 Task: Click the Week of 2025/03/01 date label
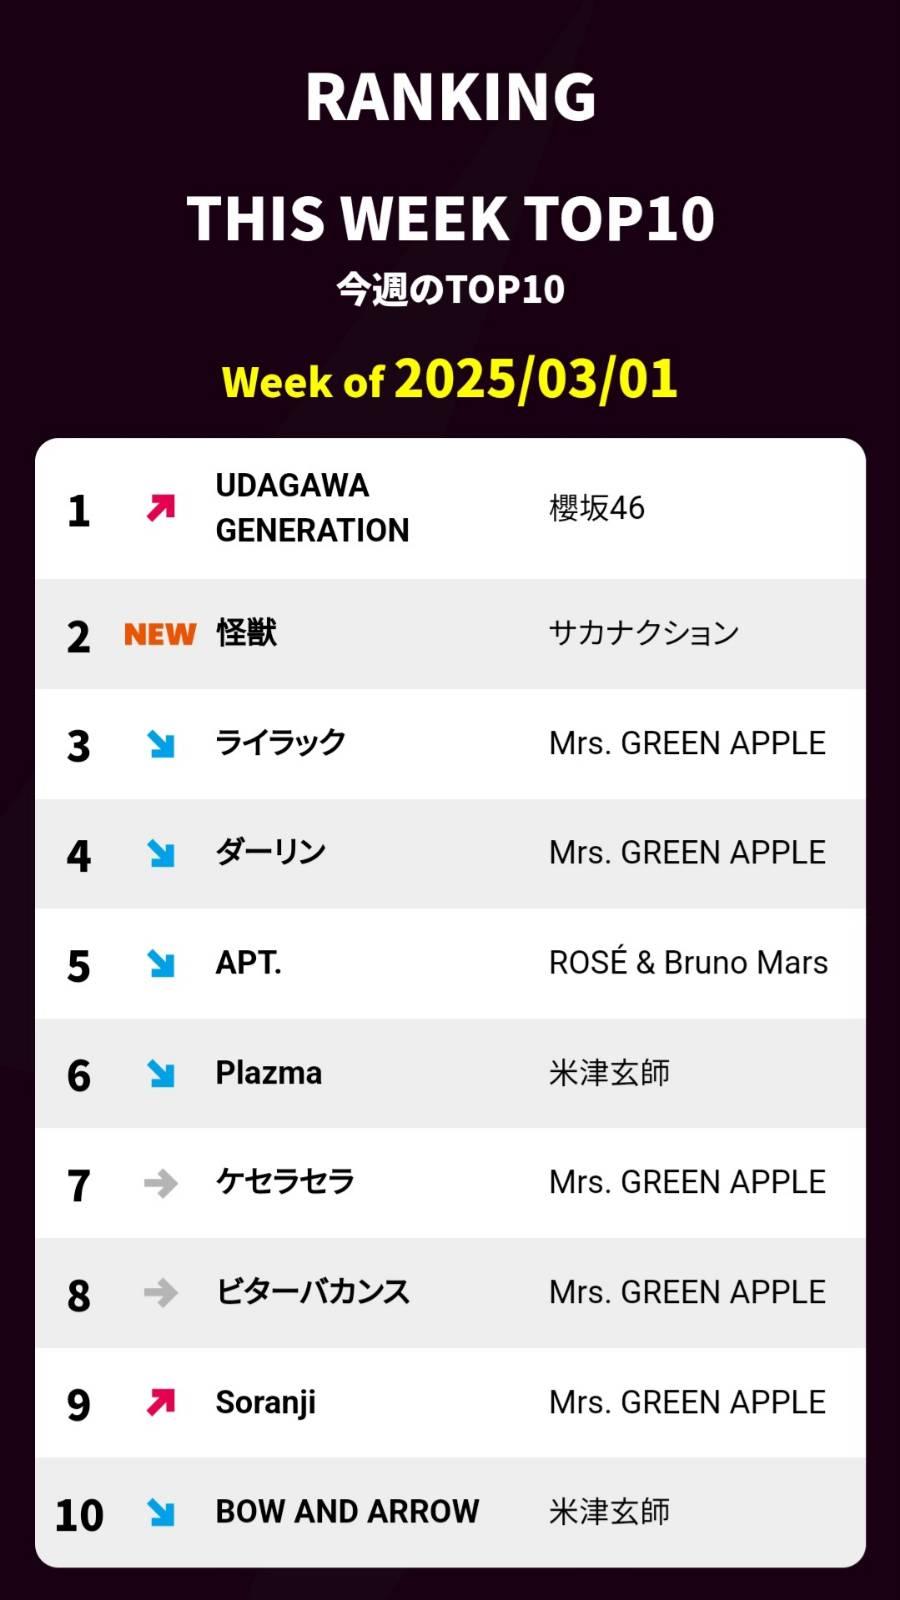pyautogui.click(x=450, y=380)
